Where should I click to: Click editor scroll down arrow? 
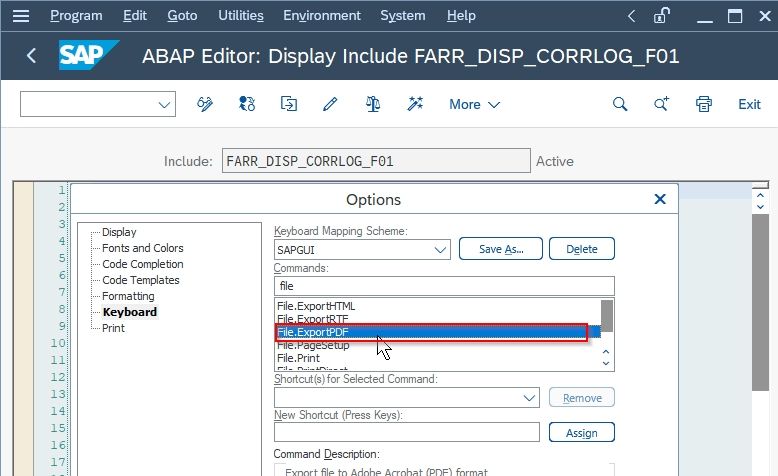pos(760,206)
